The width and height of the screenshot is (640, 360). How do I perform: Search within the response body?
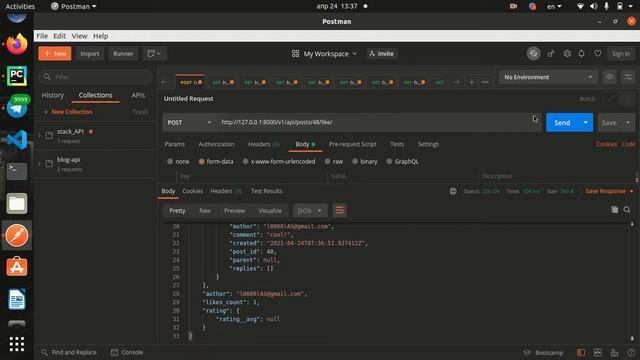[627, 210]
